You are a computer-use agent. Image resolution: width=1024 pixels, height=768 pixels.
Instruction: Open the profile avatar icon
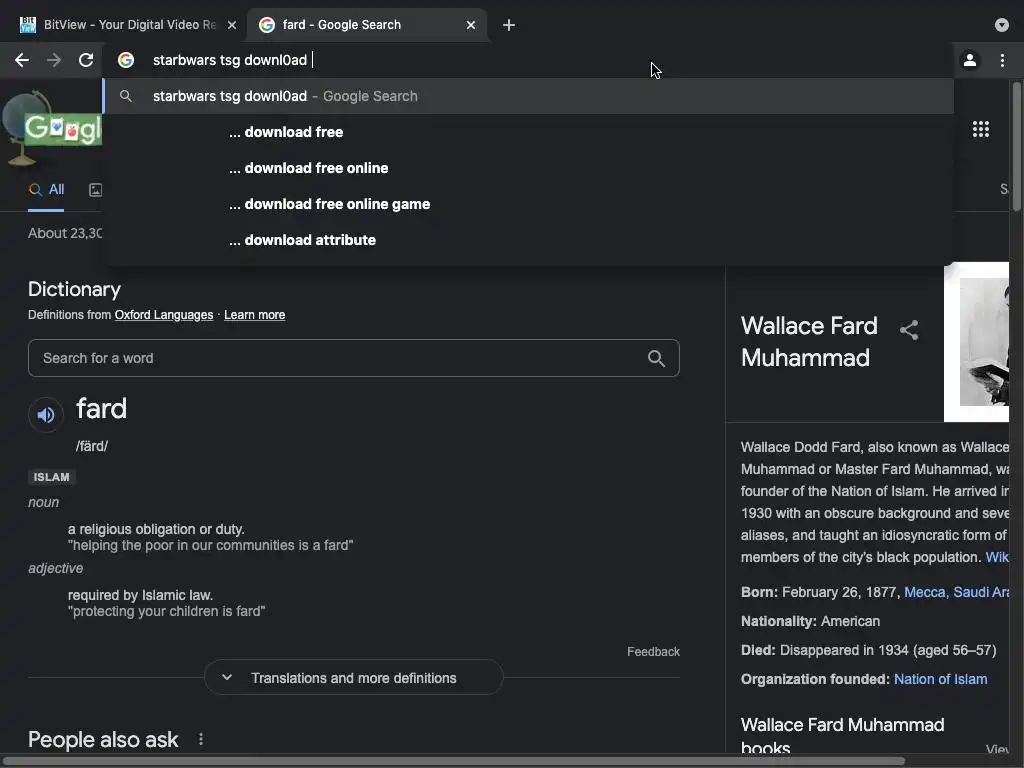pyautogui.click(x=969, y=60)
